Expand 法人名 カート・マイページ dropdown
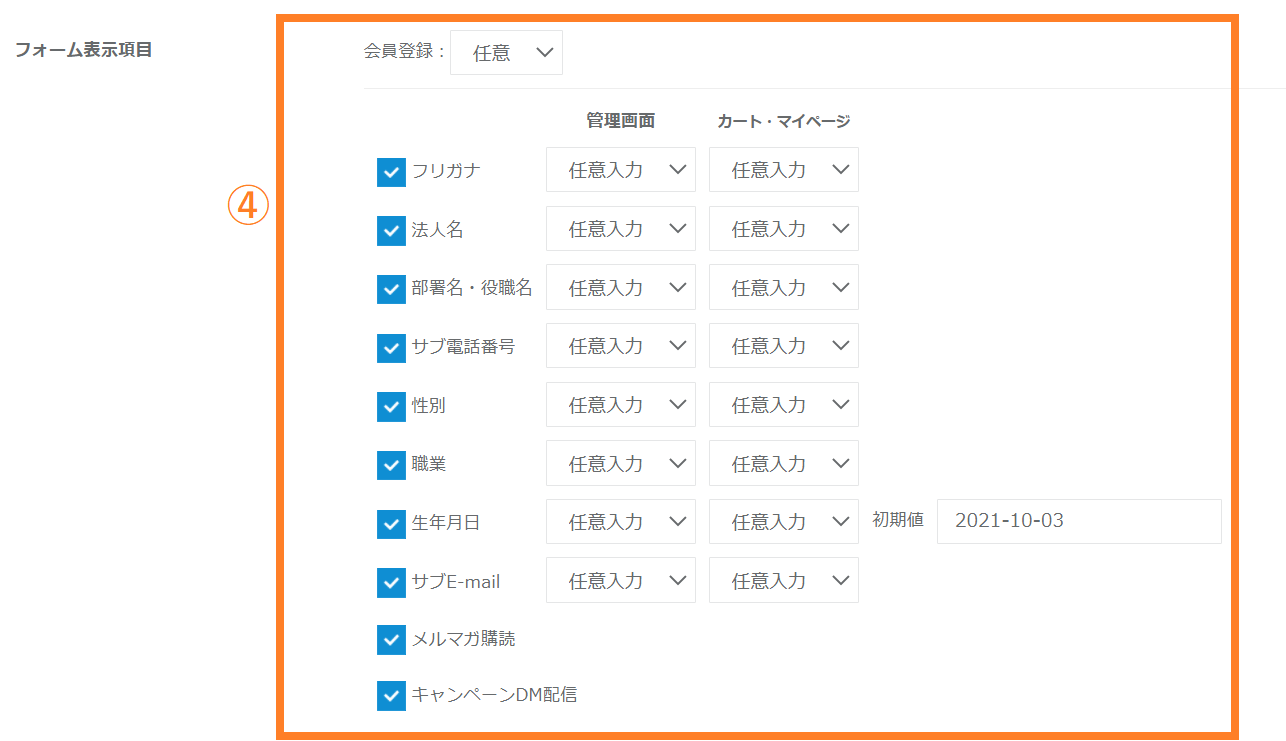Image resolution: width=1286 pixels, height=741 pixels. click(x=783, y=229)
